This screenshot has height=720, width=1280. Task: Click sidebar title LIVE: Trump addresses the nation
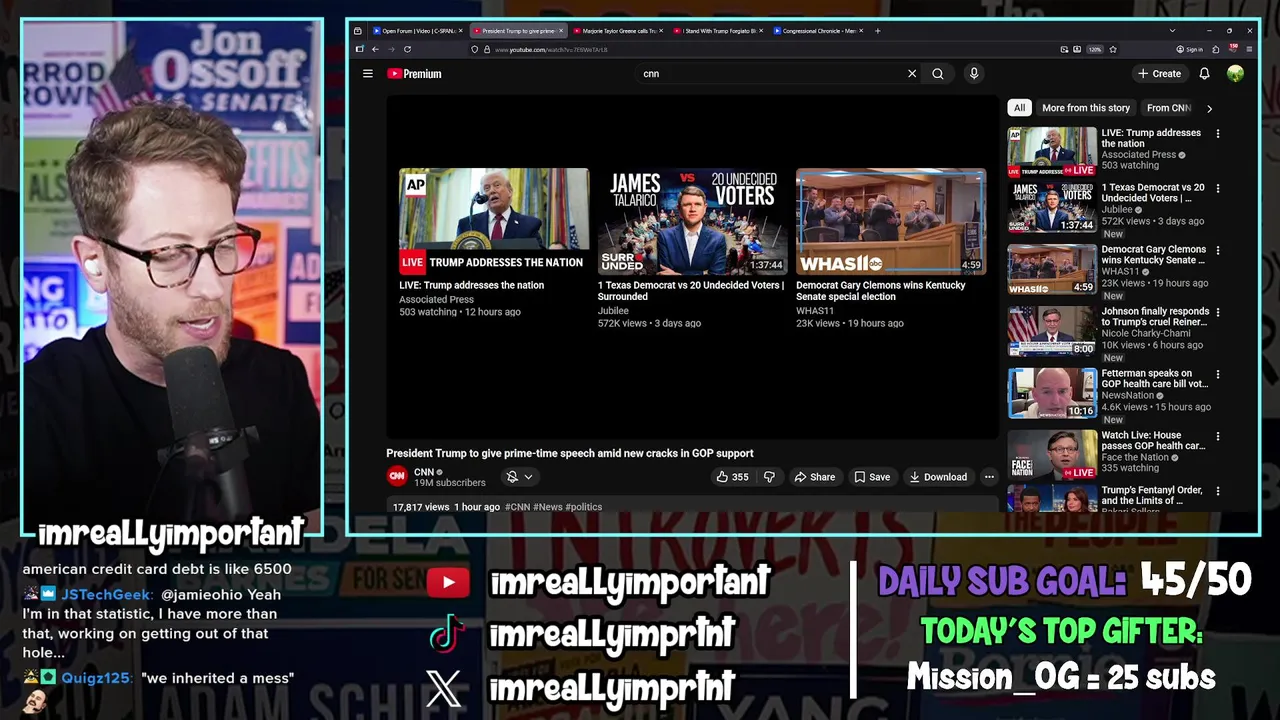click(1151, 138)
